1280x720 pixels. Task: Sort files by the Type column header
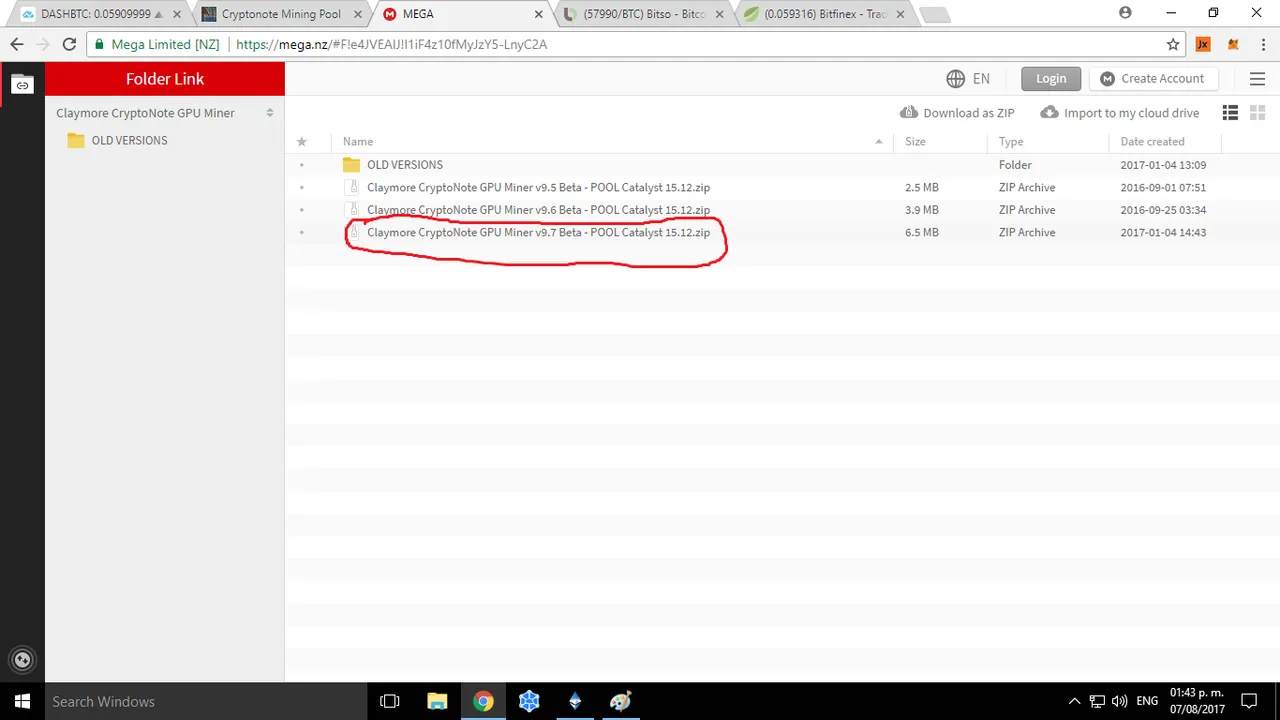pos(1011,142)
